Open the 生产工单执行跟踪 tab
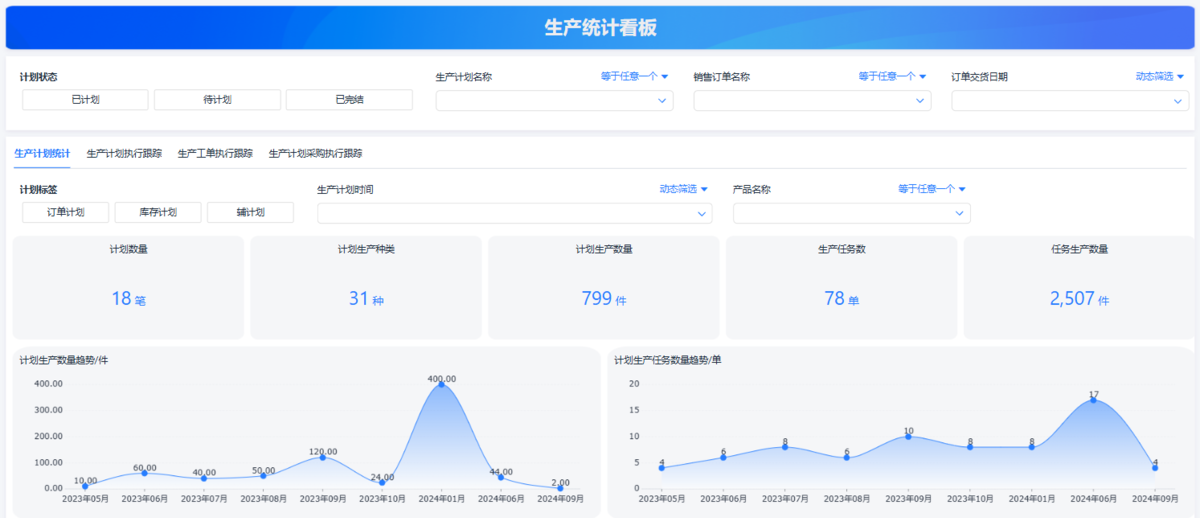 tap(215, 154)
